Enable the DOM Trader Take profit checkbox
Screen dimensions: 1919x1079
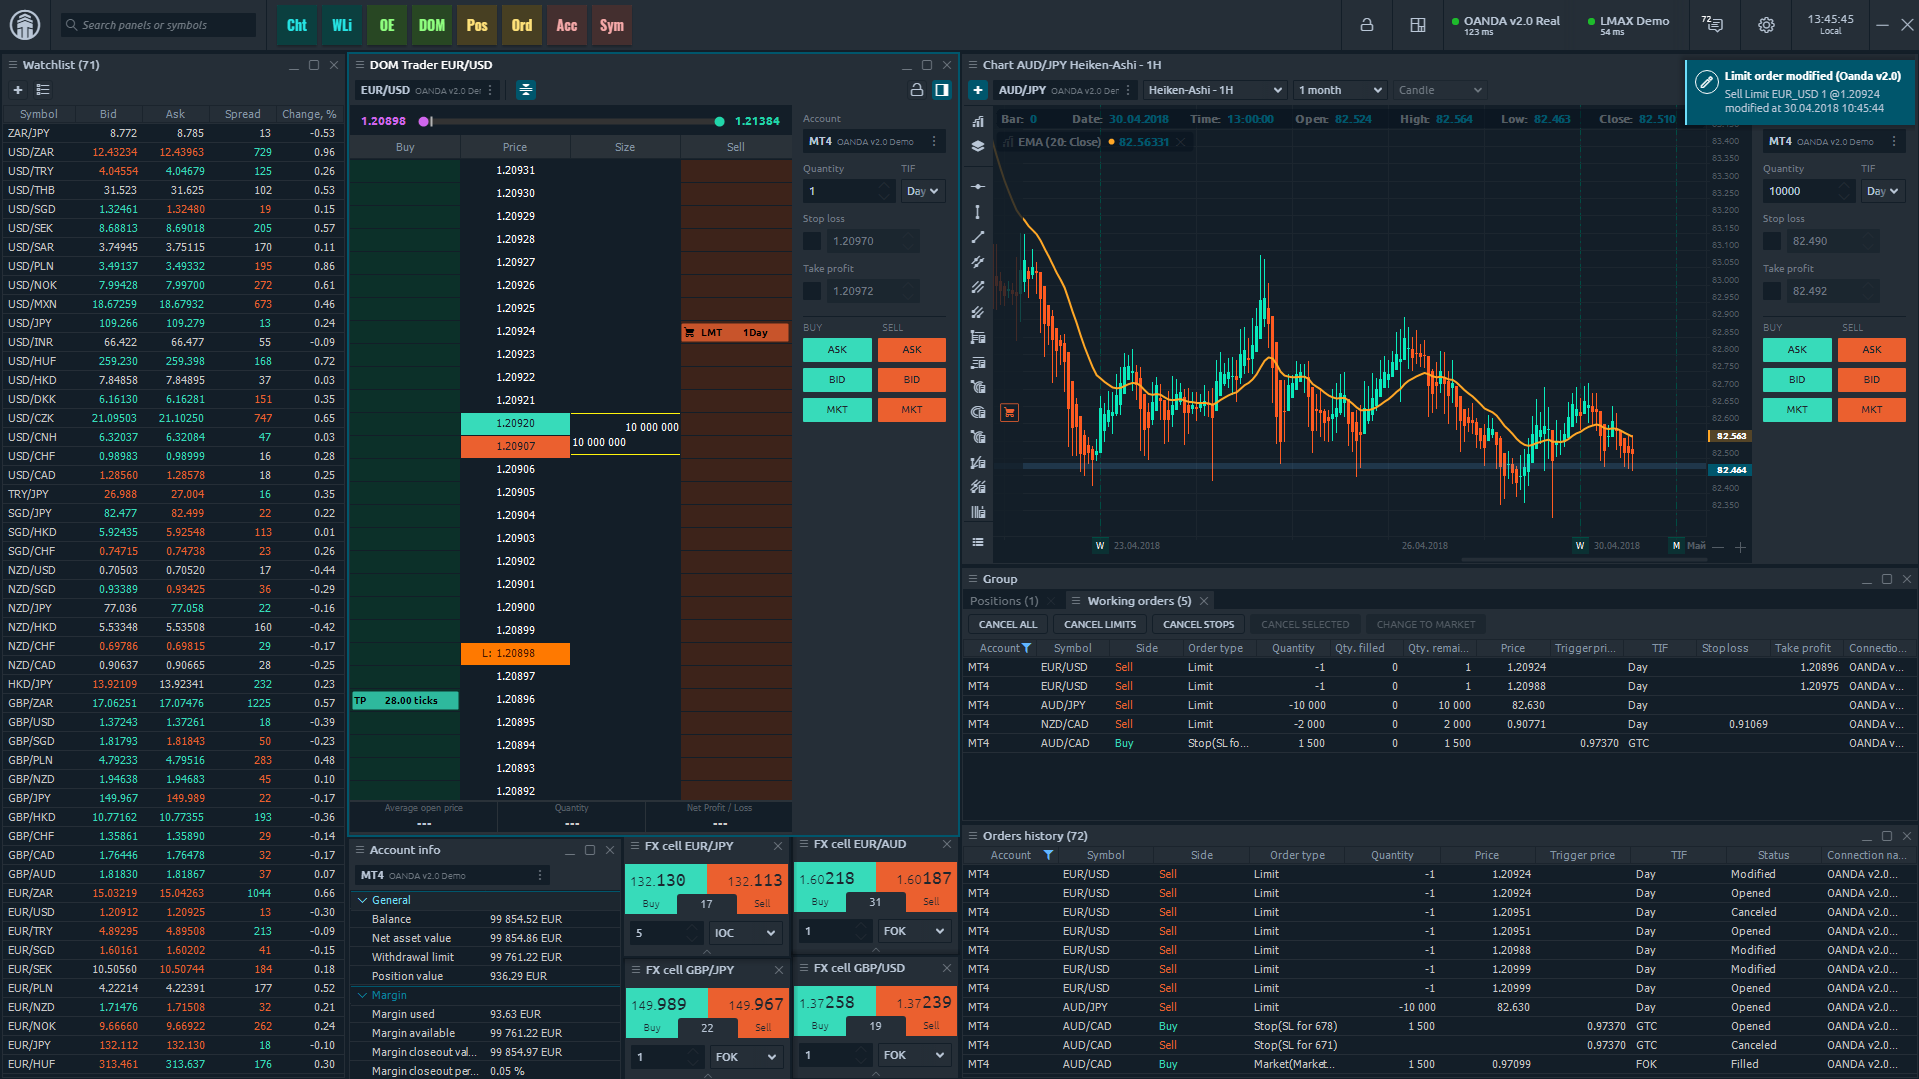pos(812,291)
